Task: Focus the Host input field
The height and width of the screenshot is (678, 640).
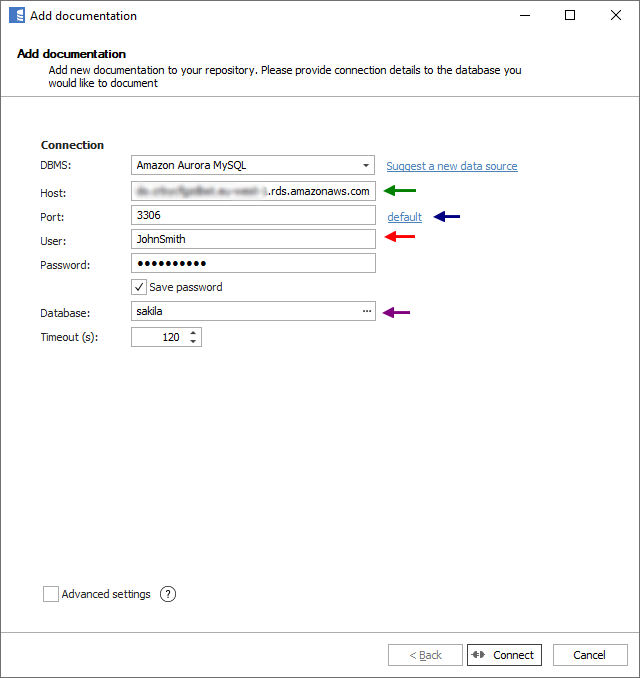Action: (x=253, y=191)
